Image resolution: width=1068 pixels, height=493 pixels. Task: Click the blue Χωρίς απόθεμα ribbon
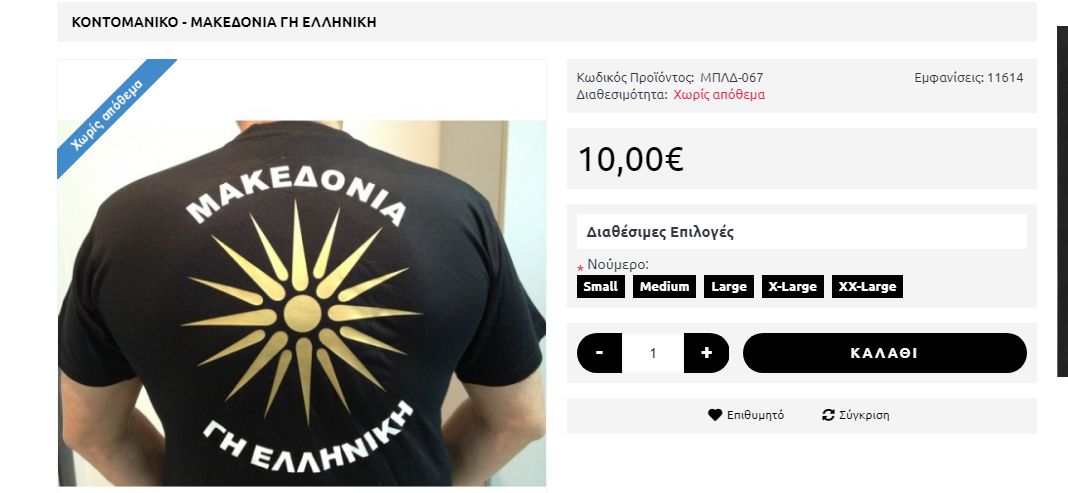(x=114, y=116)
